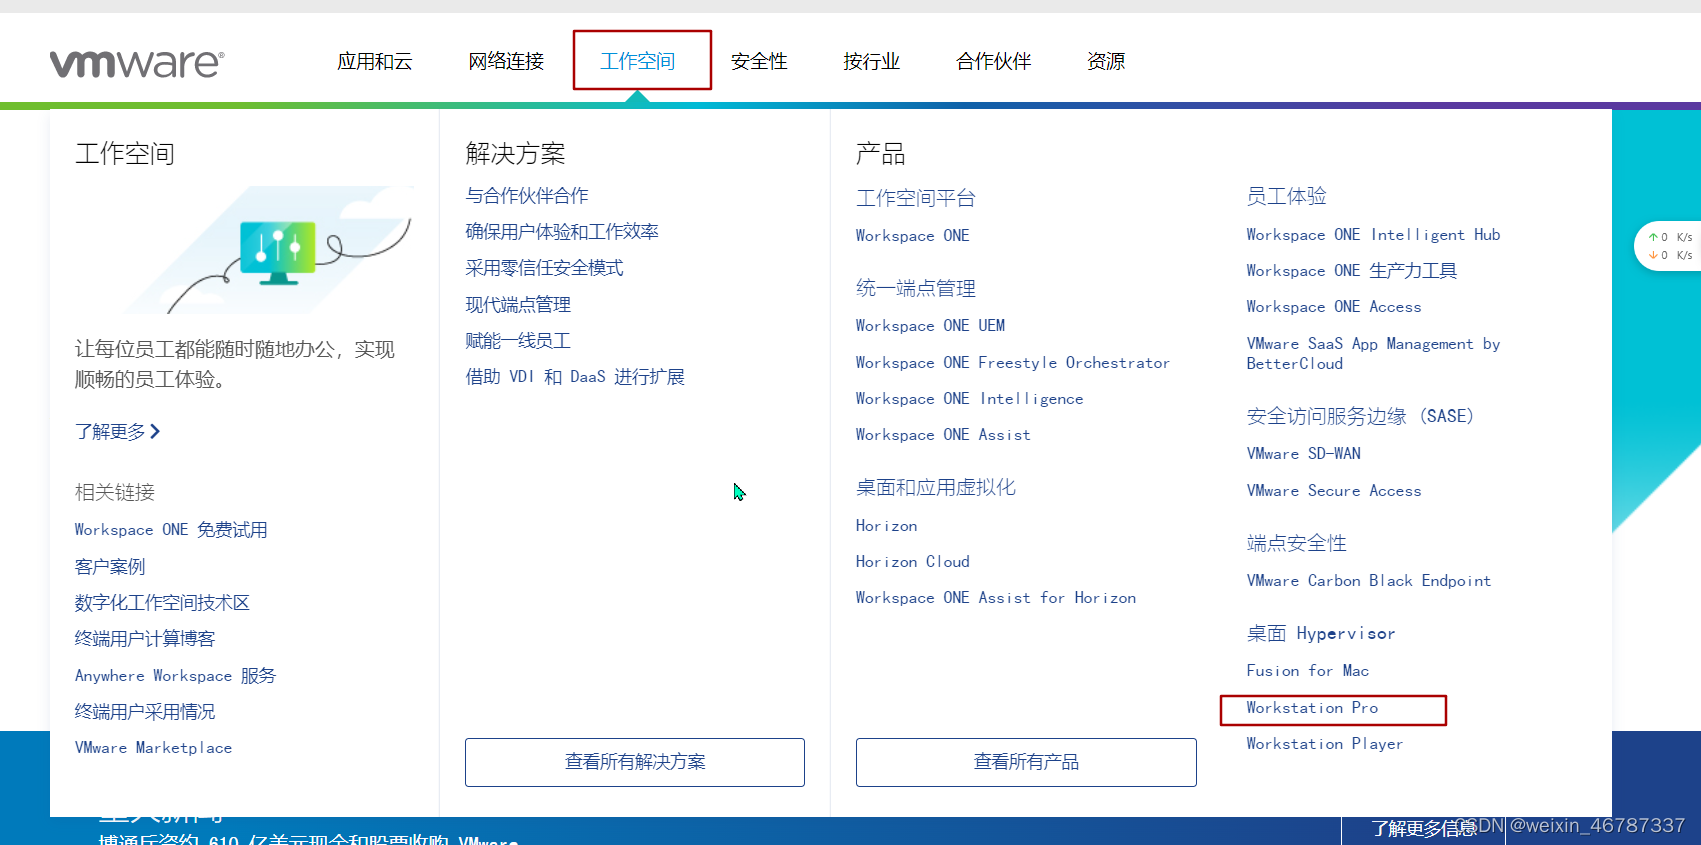This screenshot has height=845, width=1701.
Task: Open VMware Carbon Black Endpoint link
Action: (1369, 581)
